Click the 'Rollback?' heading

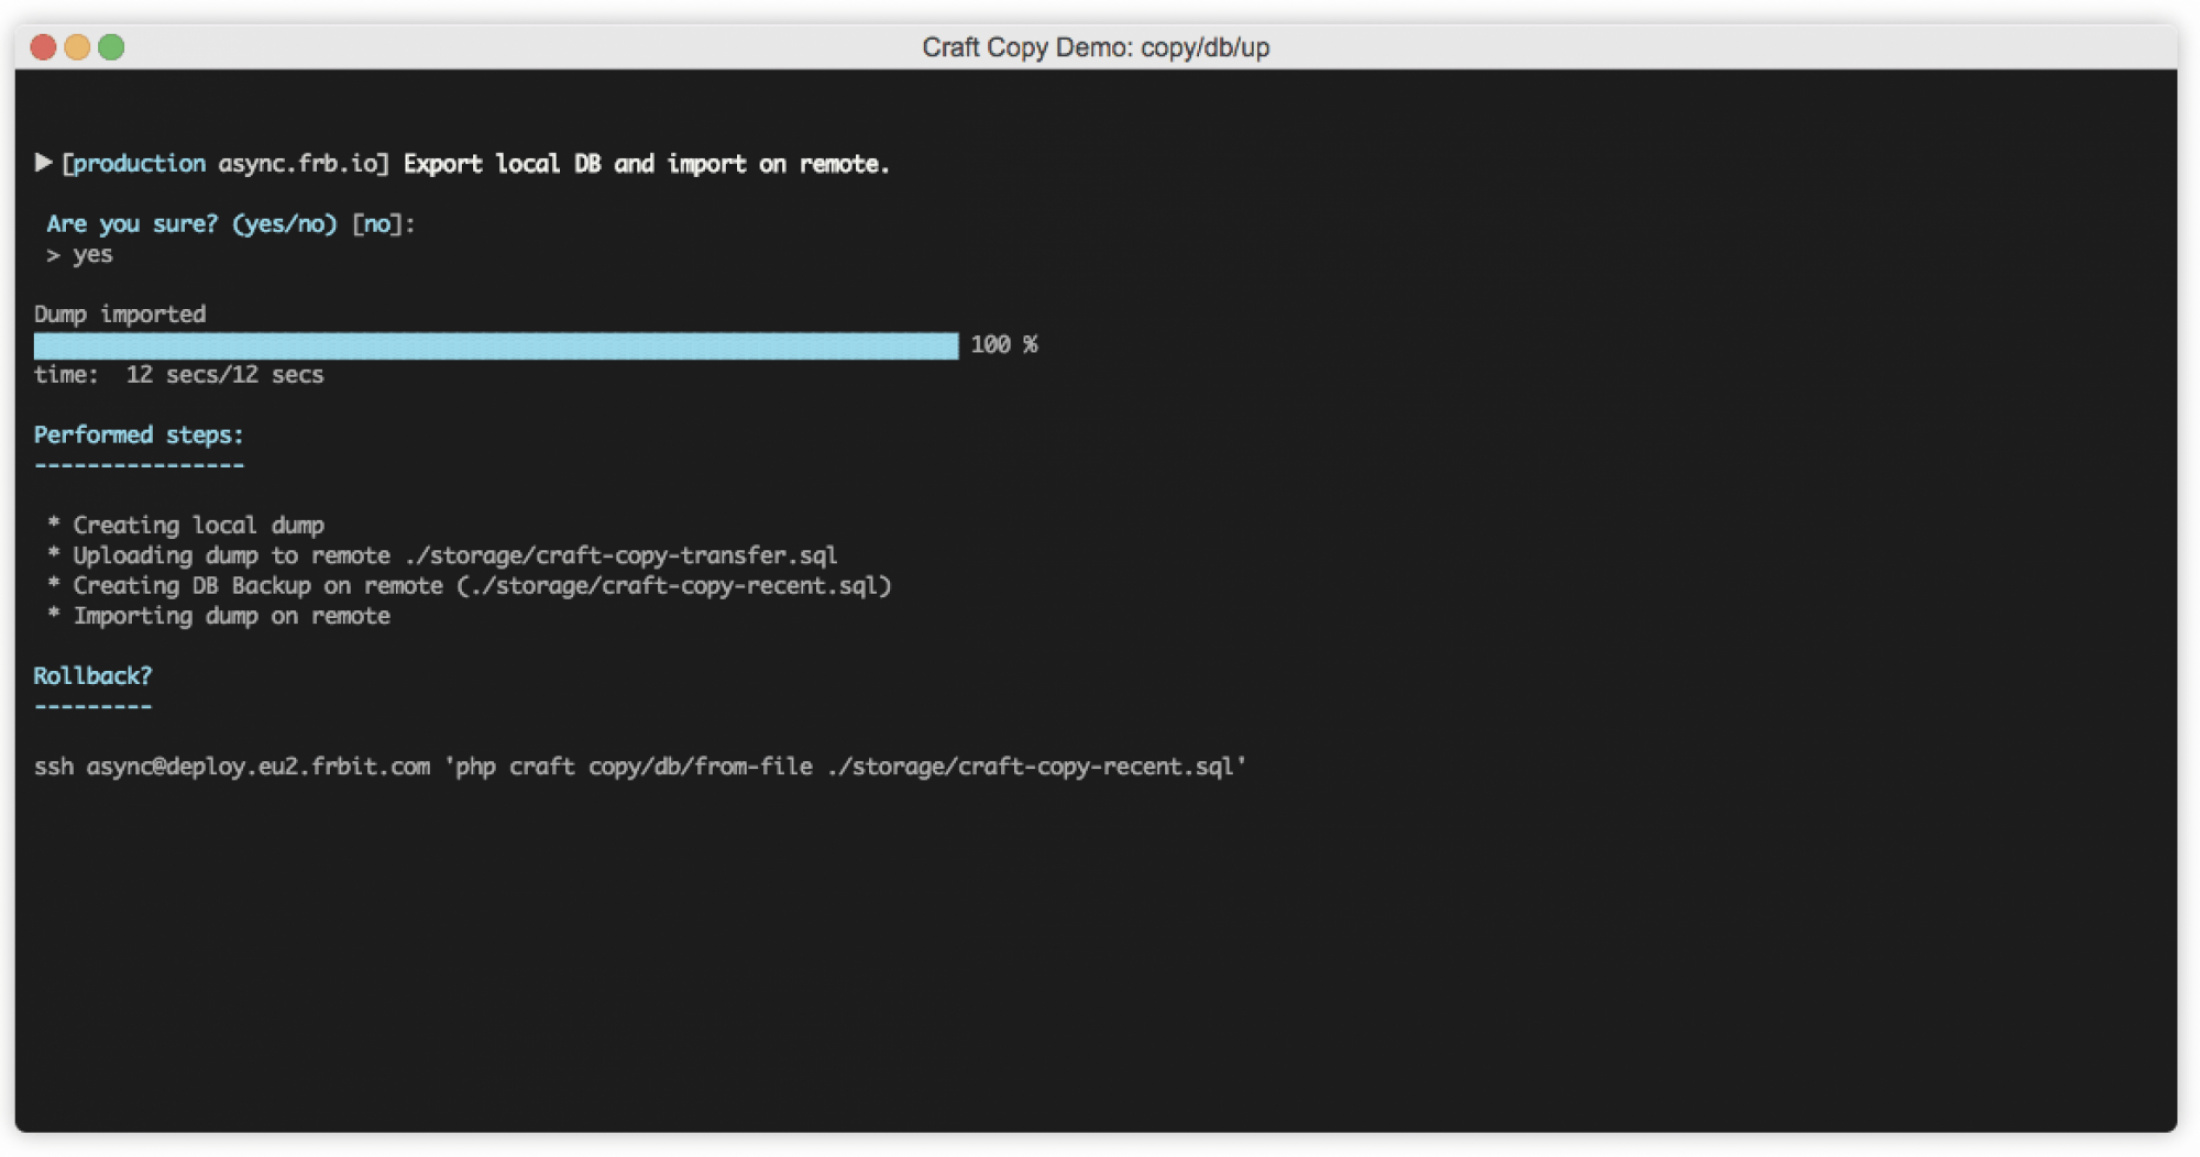point(92,676)
